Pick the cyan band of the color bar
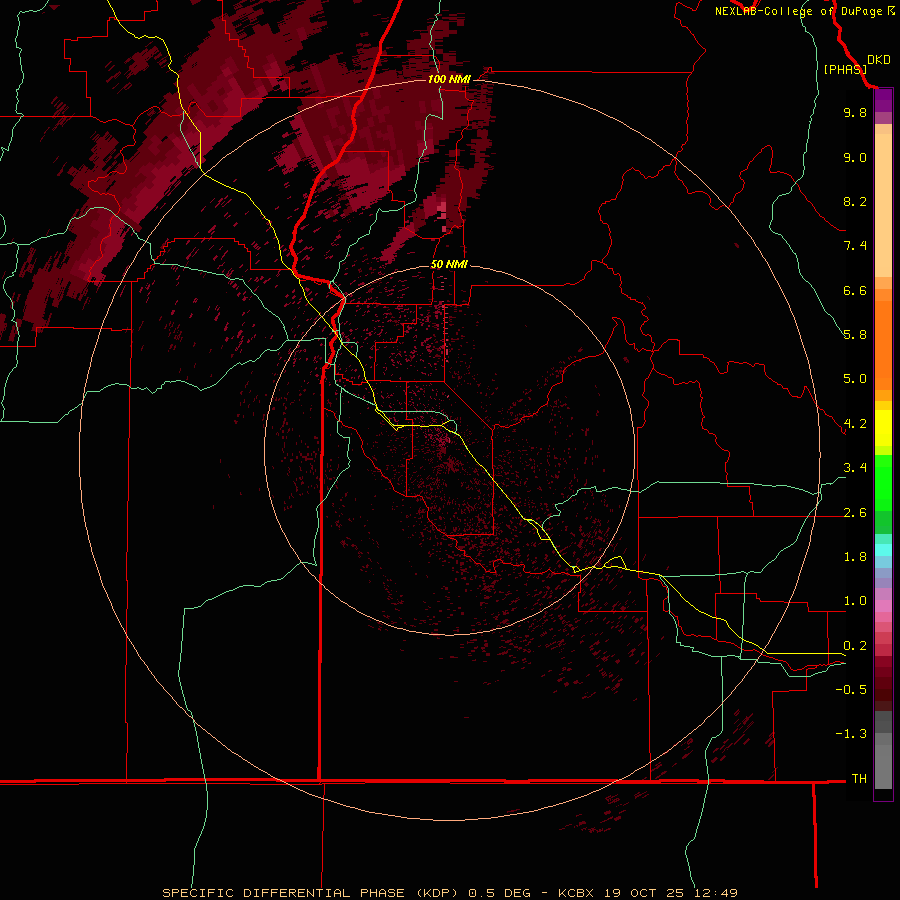Screen dimensions: 900x900 coord(883,550)
